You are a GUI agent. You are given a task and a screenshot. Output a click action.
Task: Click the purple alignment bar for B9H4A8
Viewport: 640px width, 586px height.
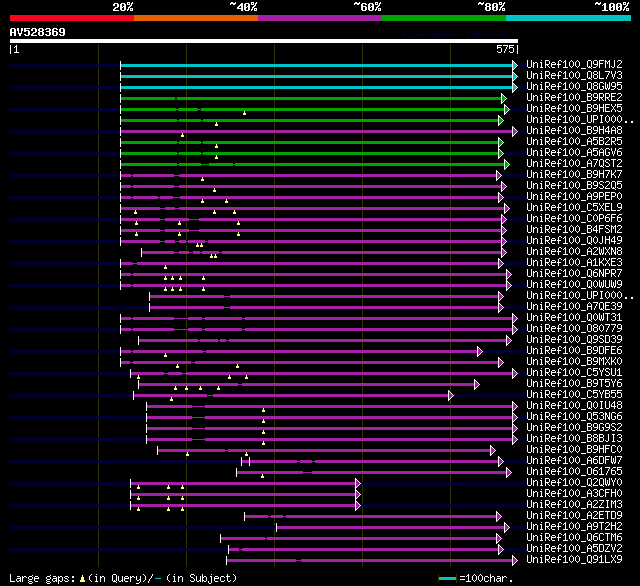click(x=317, y=131)
